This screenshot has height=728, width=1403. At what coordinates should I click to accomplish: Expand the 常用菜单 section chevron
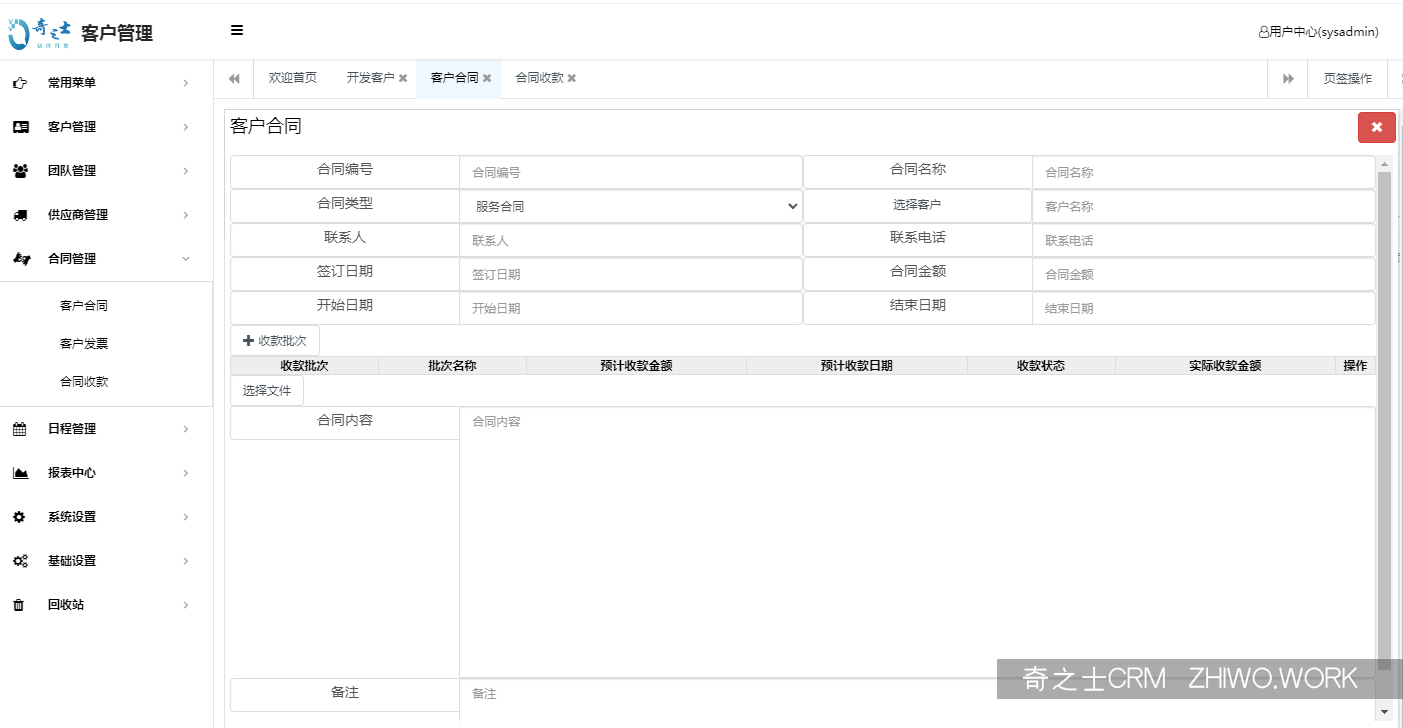[184, 82]
